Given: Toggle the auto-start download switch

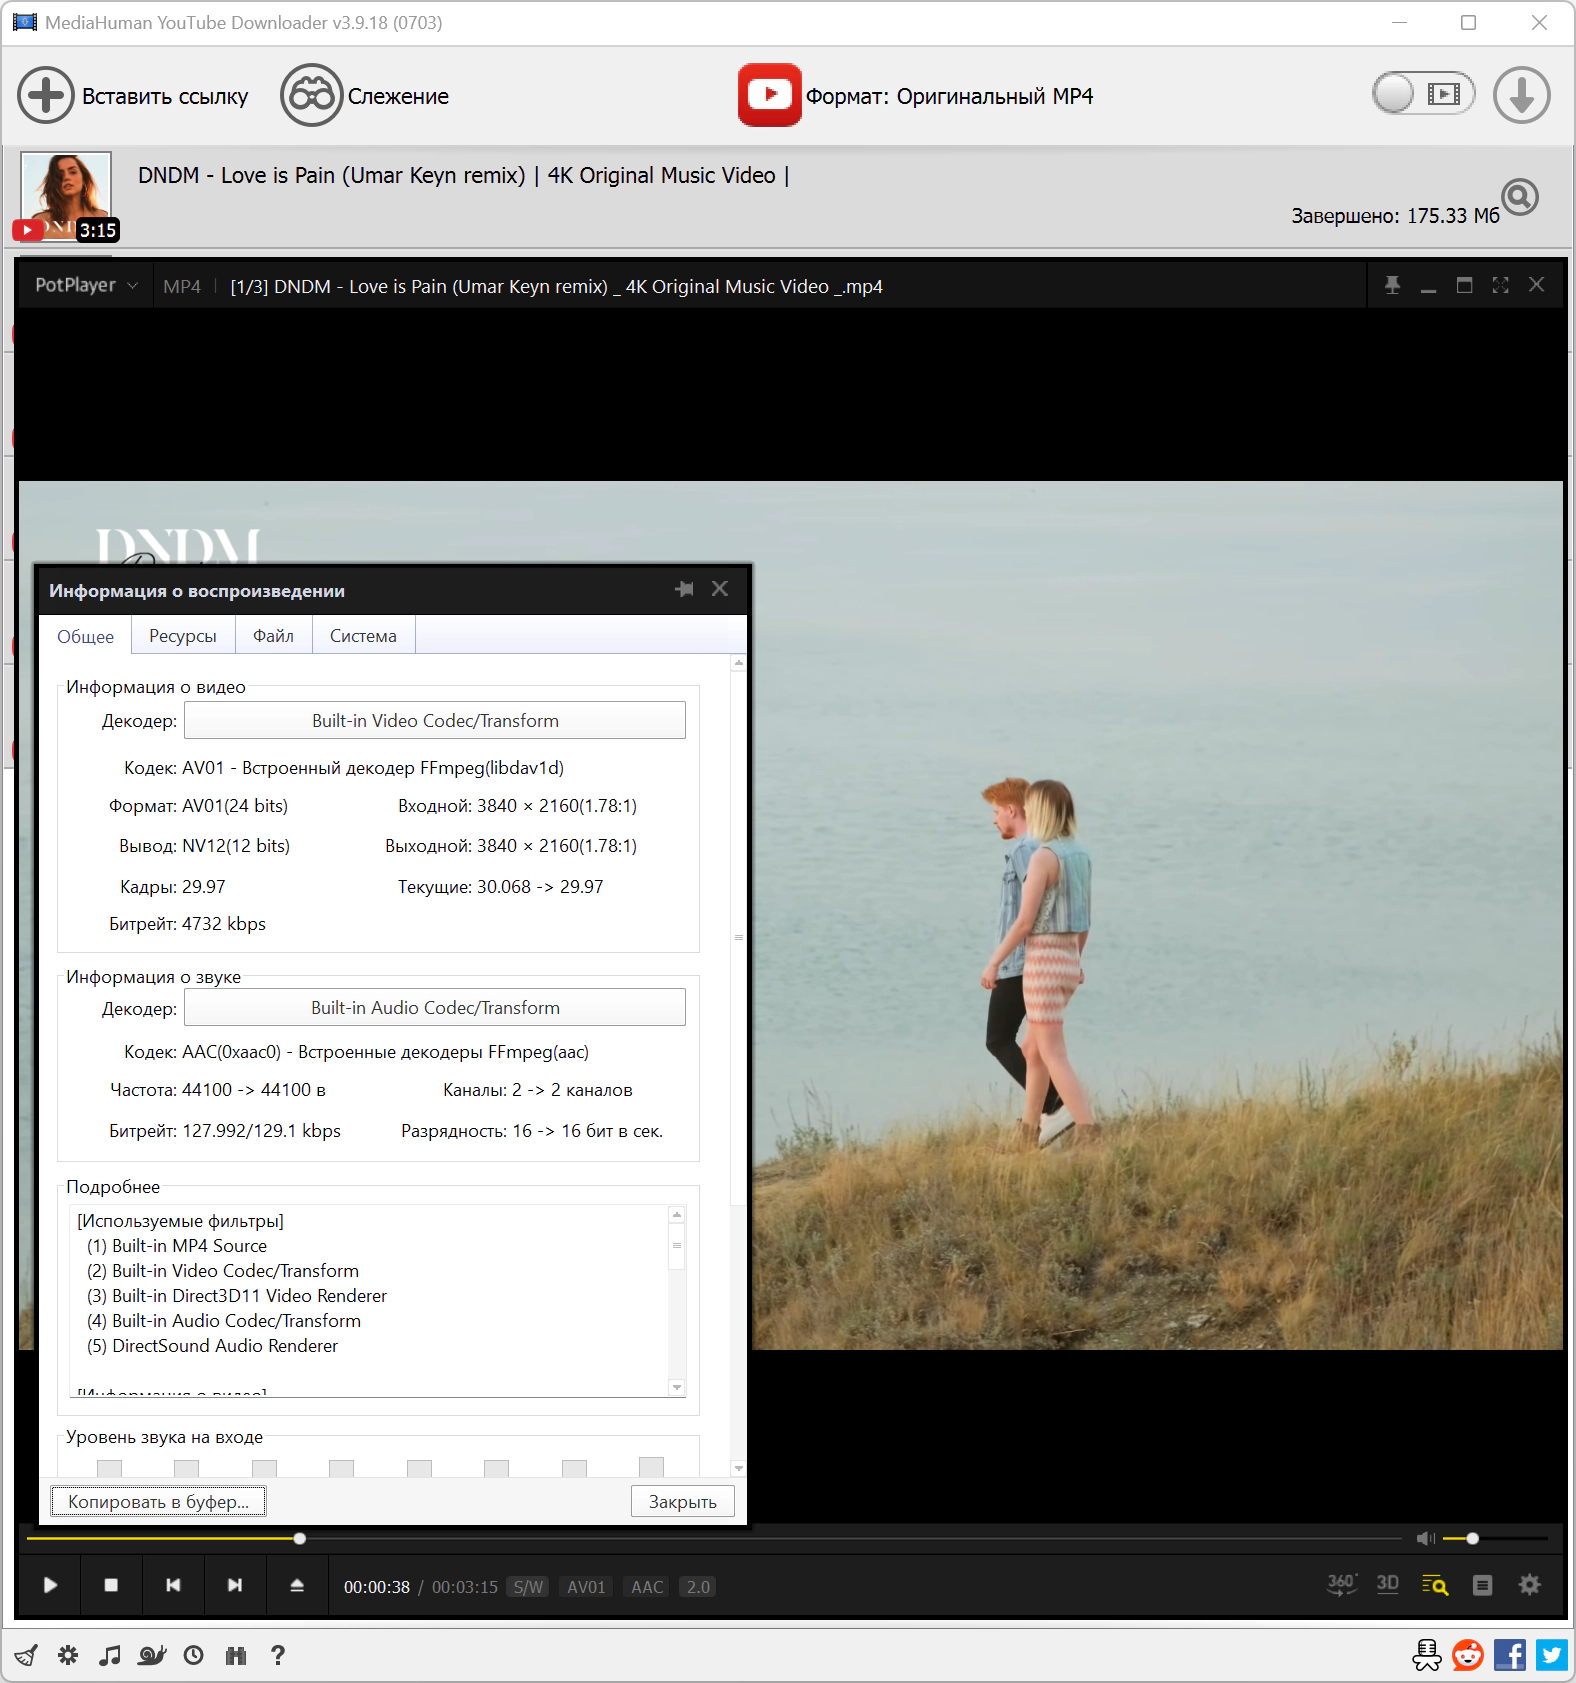Looking at the screenshot, I should (1422, 95).
